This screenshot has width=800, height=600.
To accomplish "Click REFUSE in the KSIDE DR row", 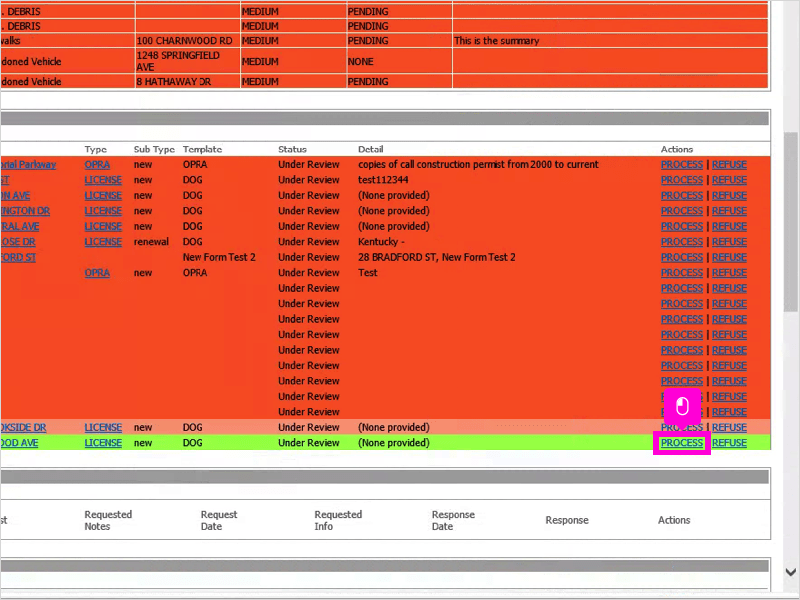I will coord(729,428).
